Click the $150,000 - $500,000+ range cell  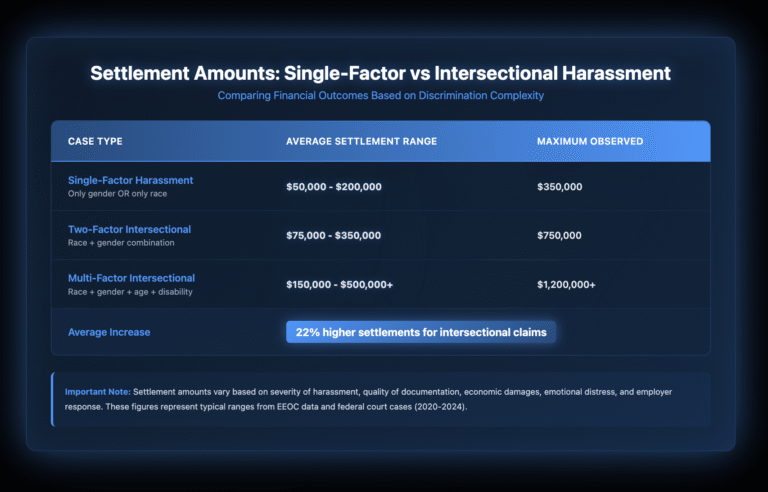340,284
